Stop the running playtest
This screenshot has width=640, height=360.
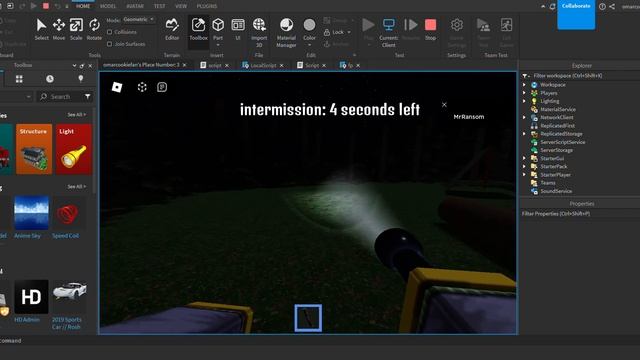tap(430, 29)
